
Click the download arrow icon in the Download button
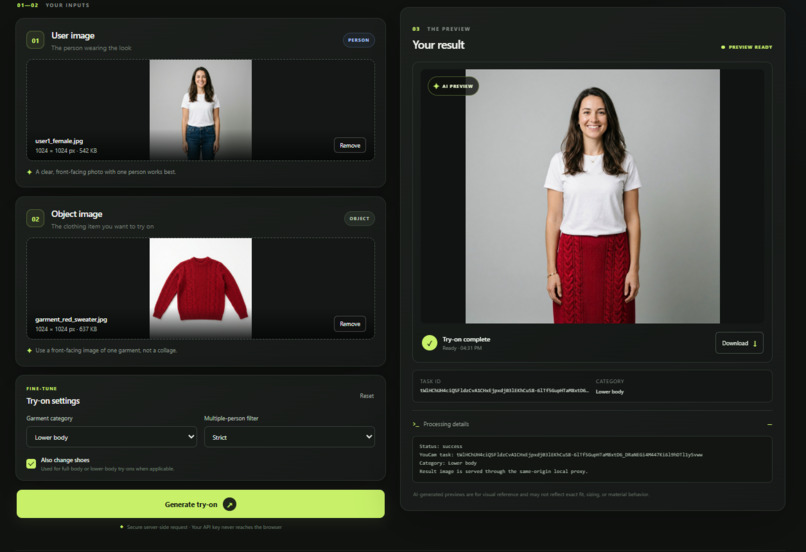pyautogui.click(x=755, y=343)
